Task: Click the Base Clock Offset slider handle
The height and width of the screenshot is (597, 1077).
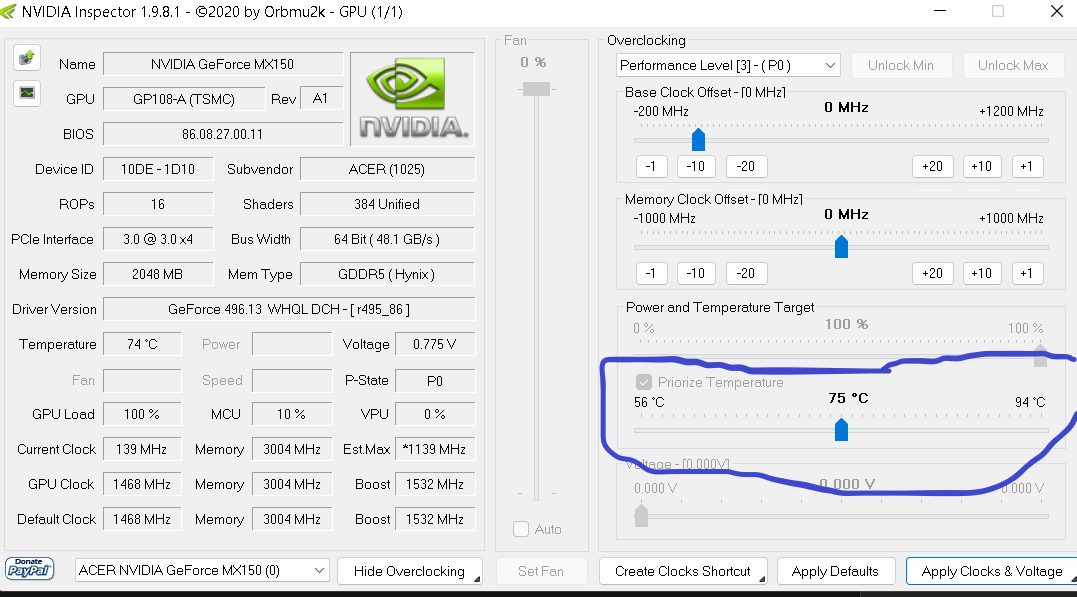Action: (699, 139)
